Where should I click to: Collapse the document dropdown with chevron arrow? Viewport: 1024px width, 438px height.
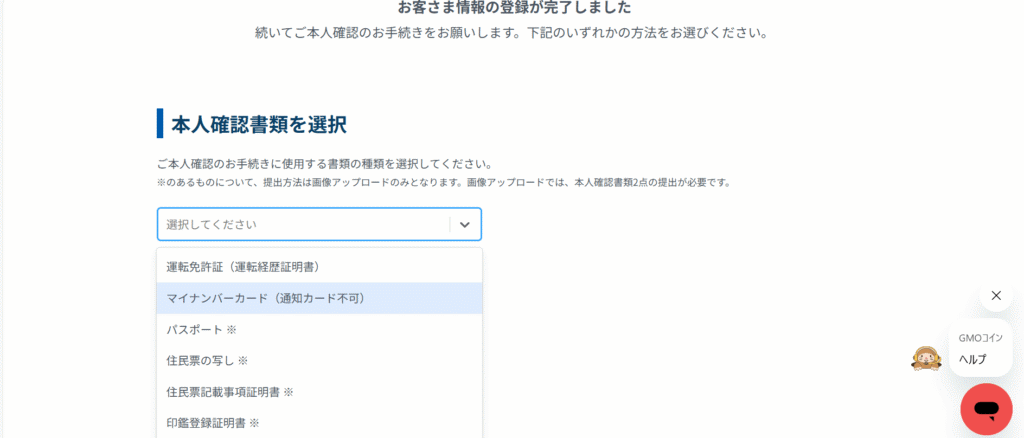coord(464,225)
